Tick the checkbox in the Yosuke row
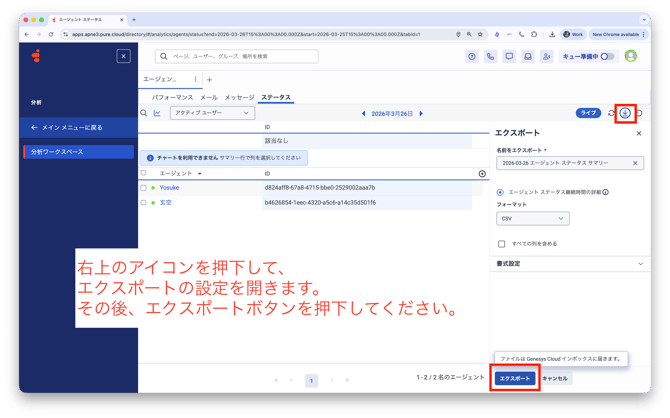The height and width of the screenshot is (418, 670). (144, 188)
